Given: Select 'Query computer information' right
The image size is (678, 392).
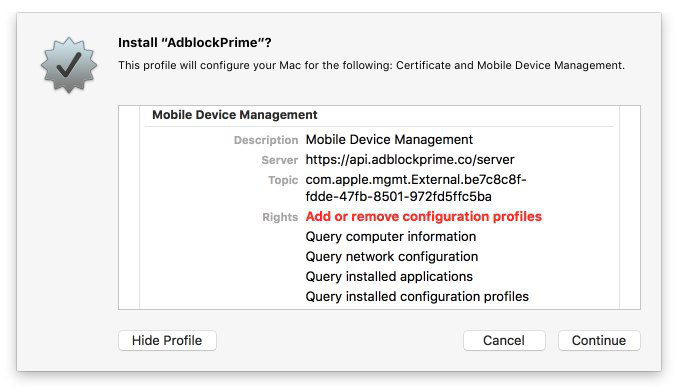Looking at the screenshot, I should tap(390, 236).
